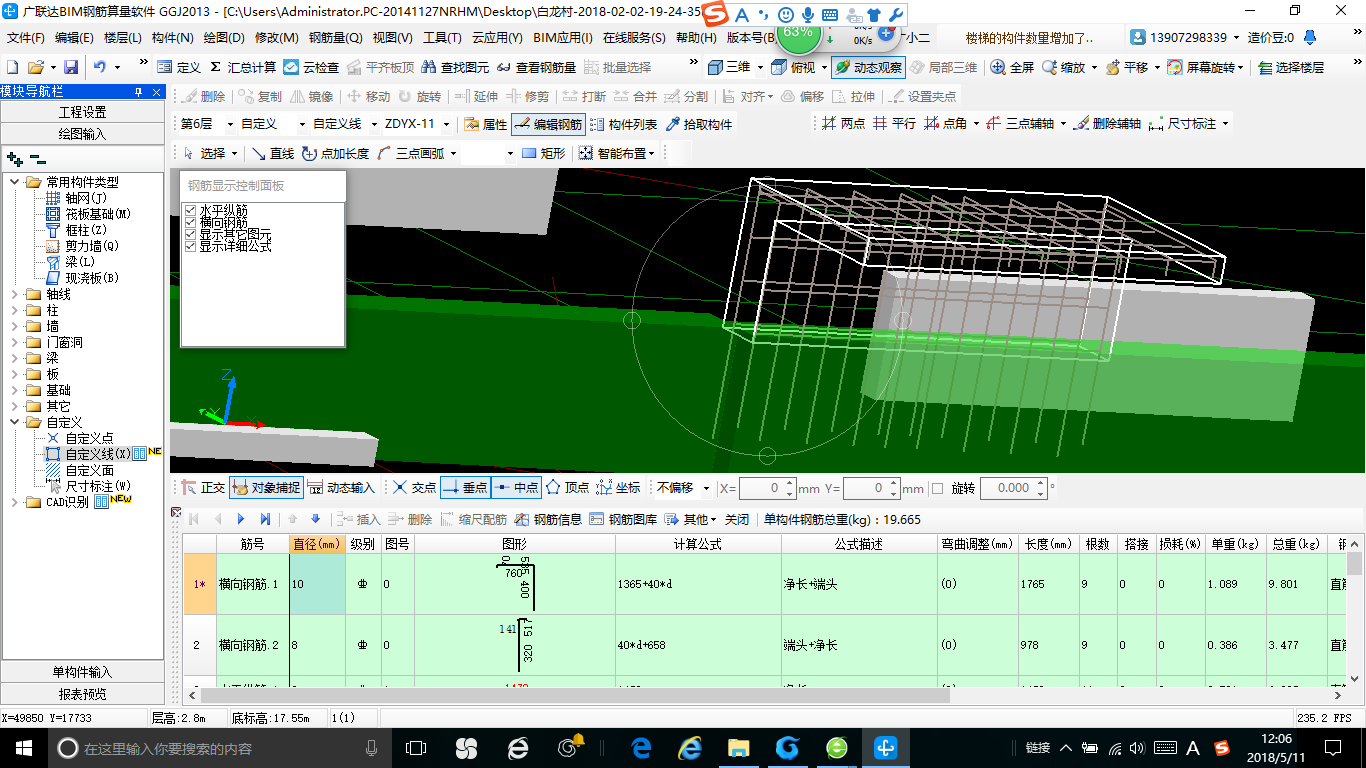Open 查找图元 find element tool

(456, 67)
